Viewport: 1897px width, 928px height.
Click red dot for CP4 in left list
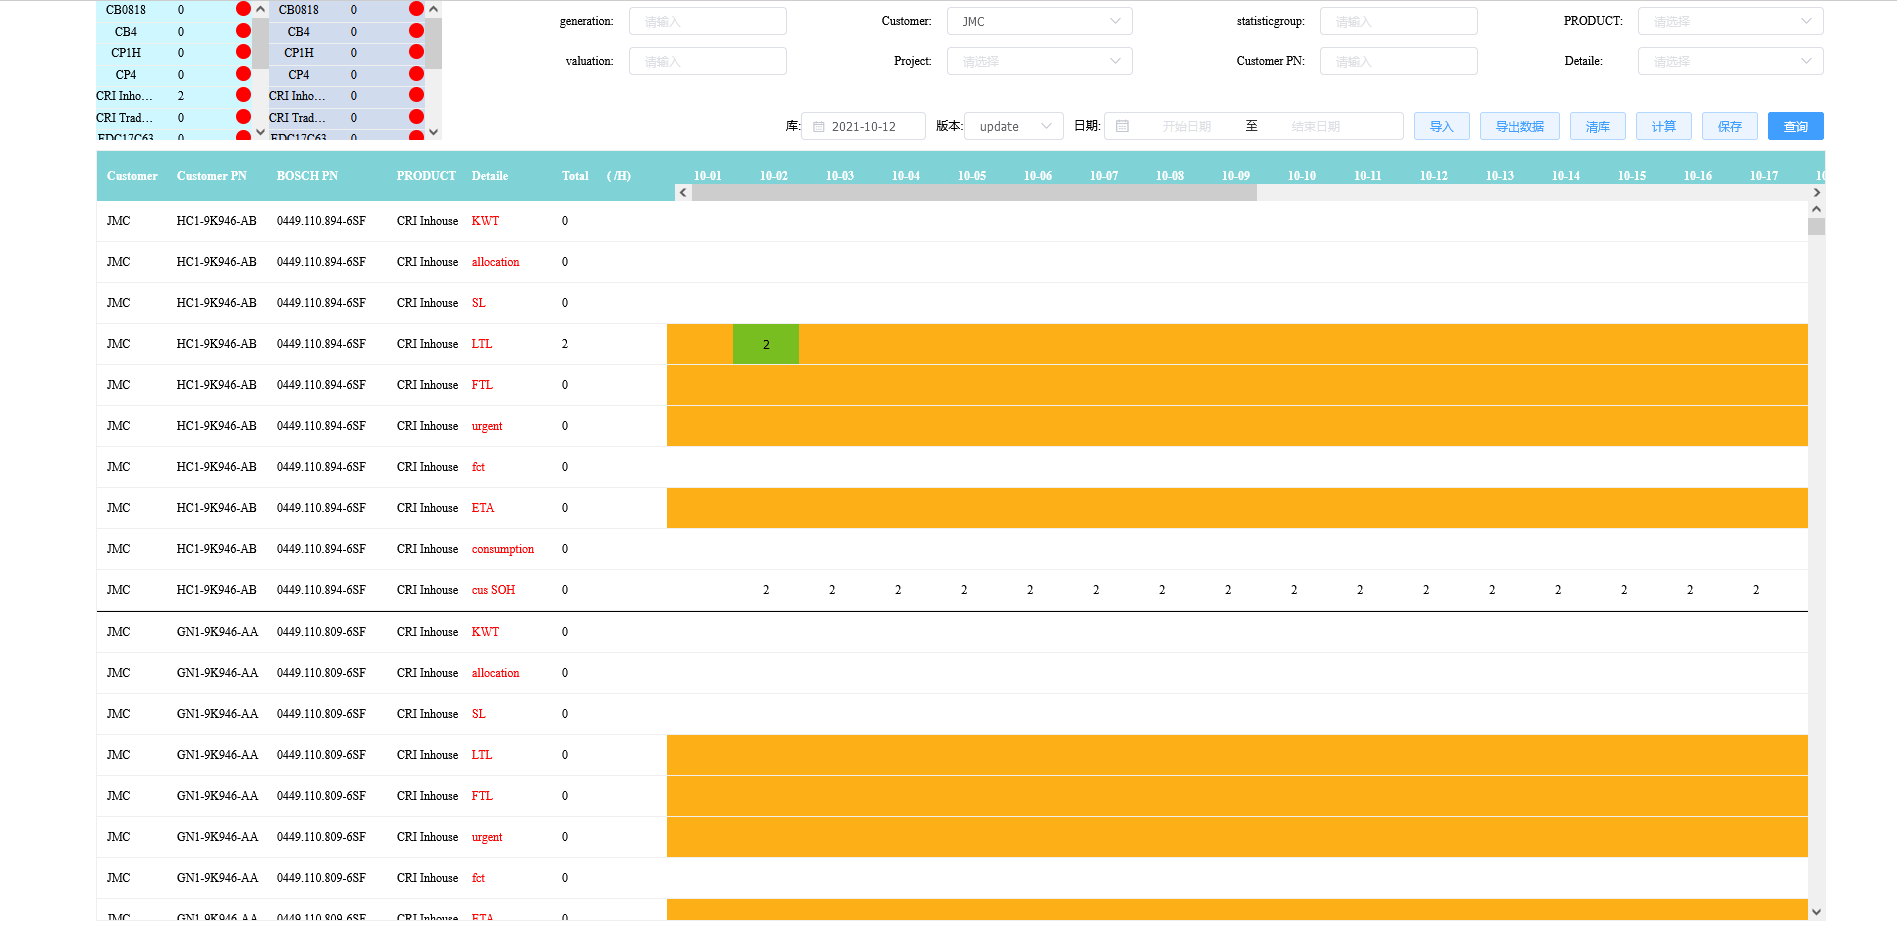click(x=243, y=74)
